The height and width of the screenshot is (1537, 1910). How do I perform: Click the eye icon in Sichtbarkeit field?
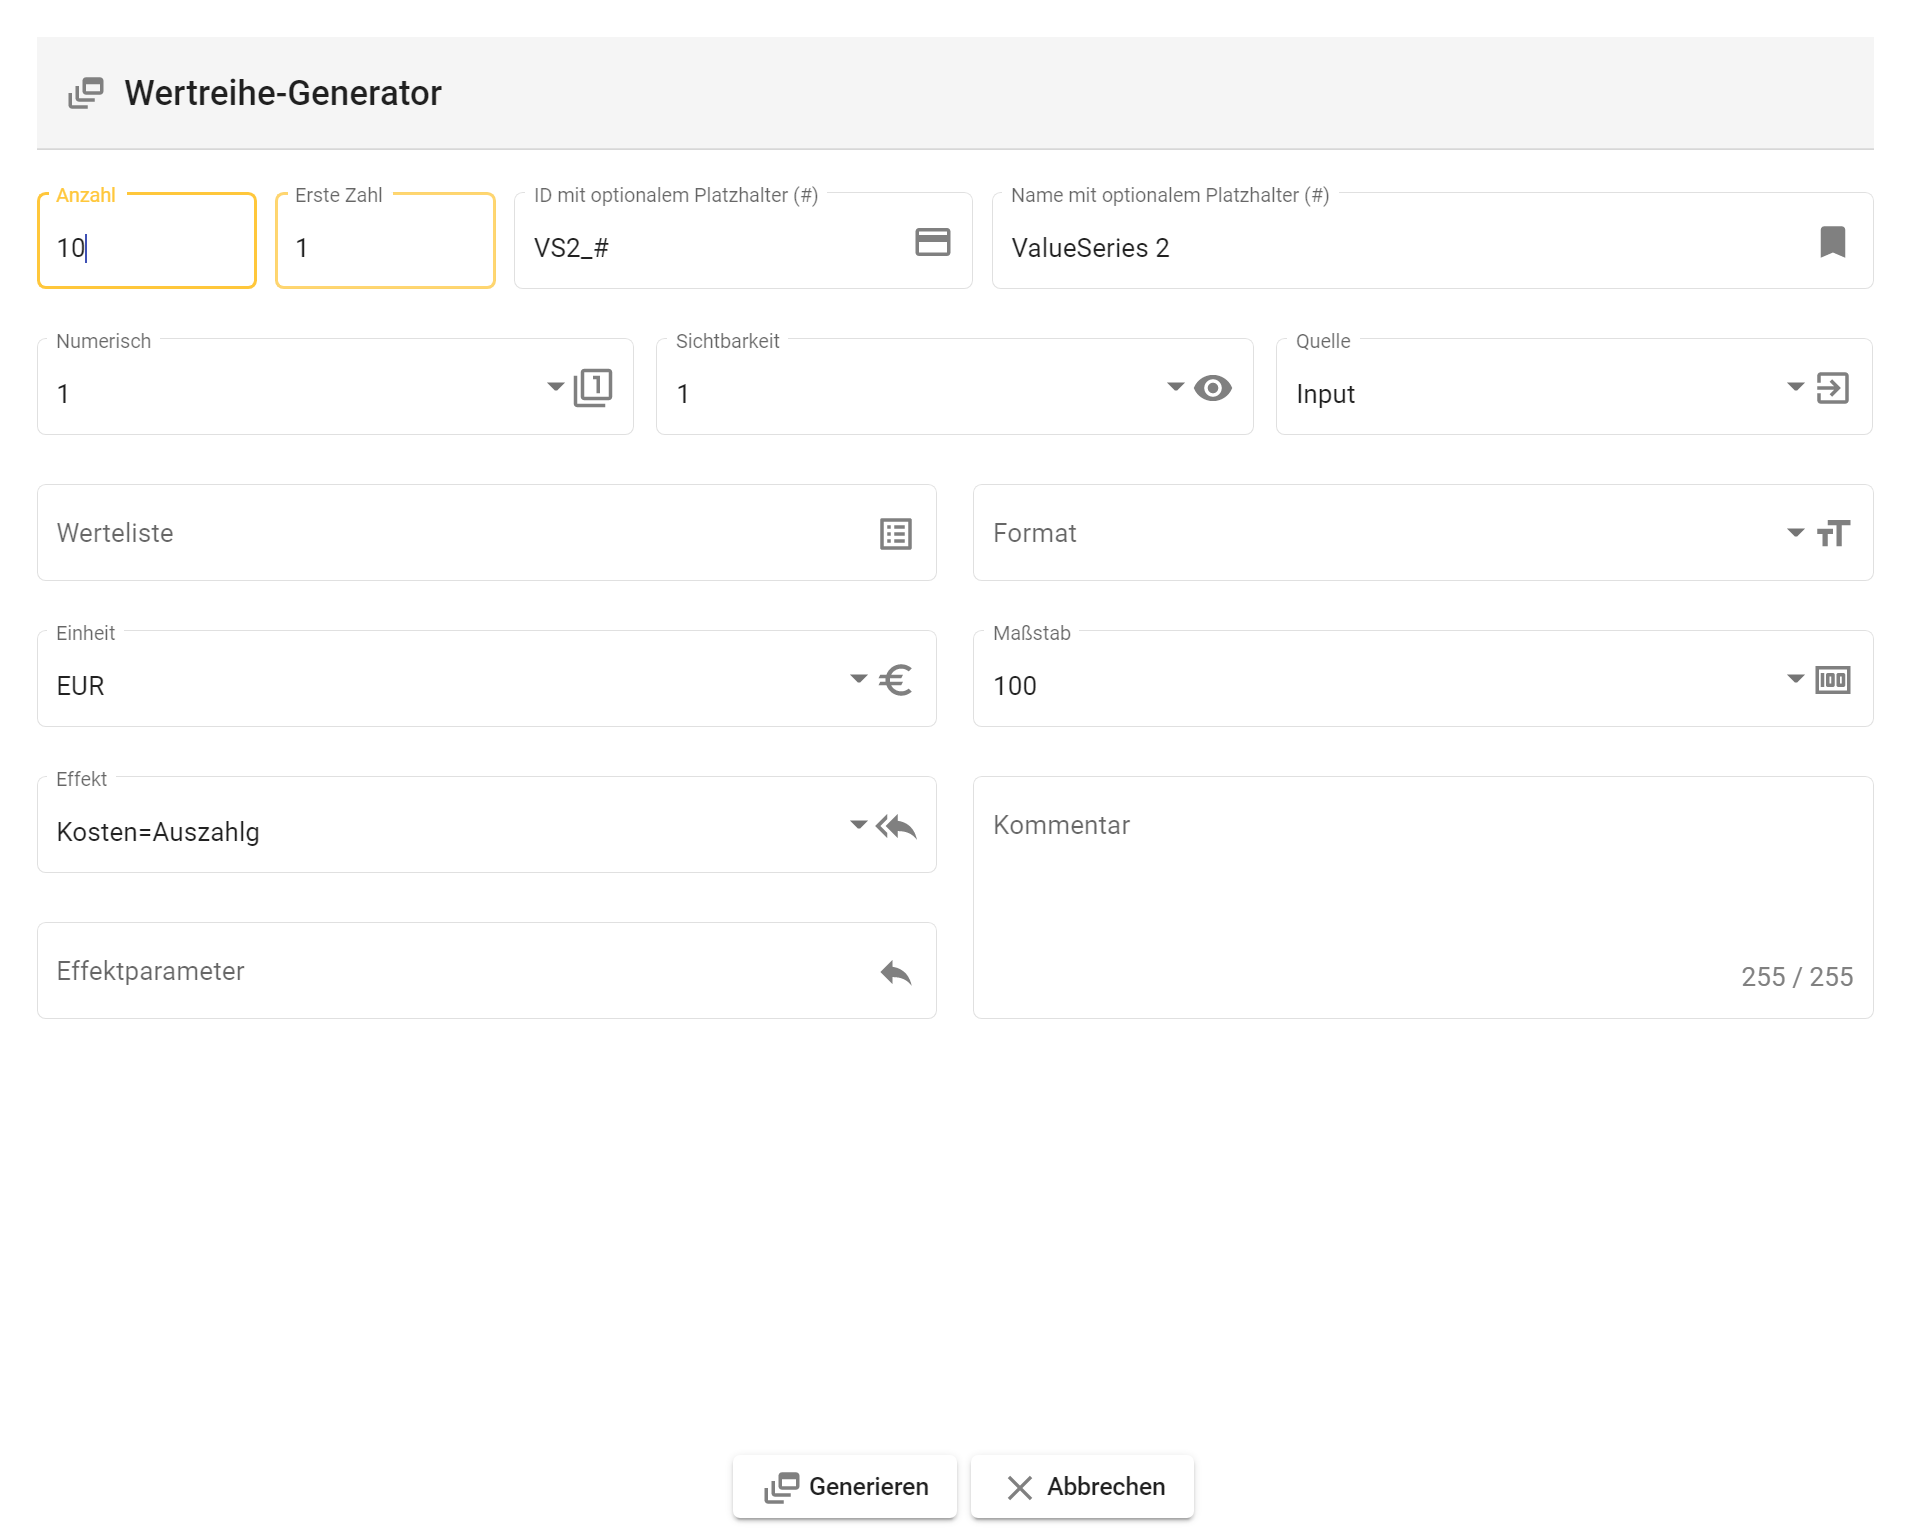tap(1212, 388)
